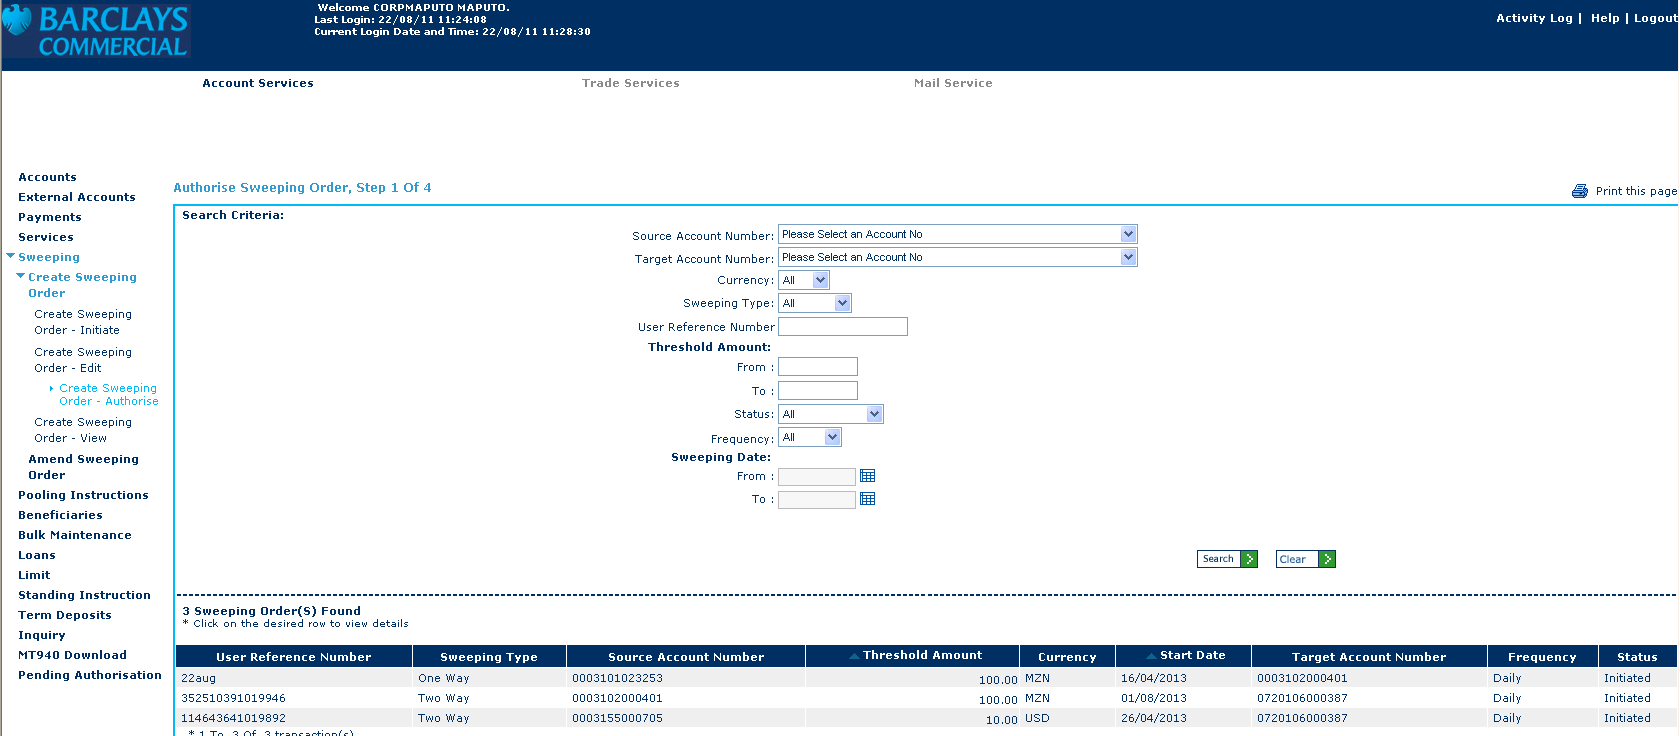Click the Clear button
This screenshot has width=1680, height=736.
[x=1306, y=559]
